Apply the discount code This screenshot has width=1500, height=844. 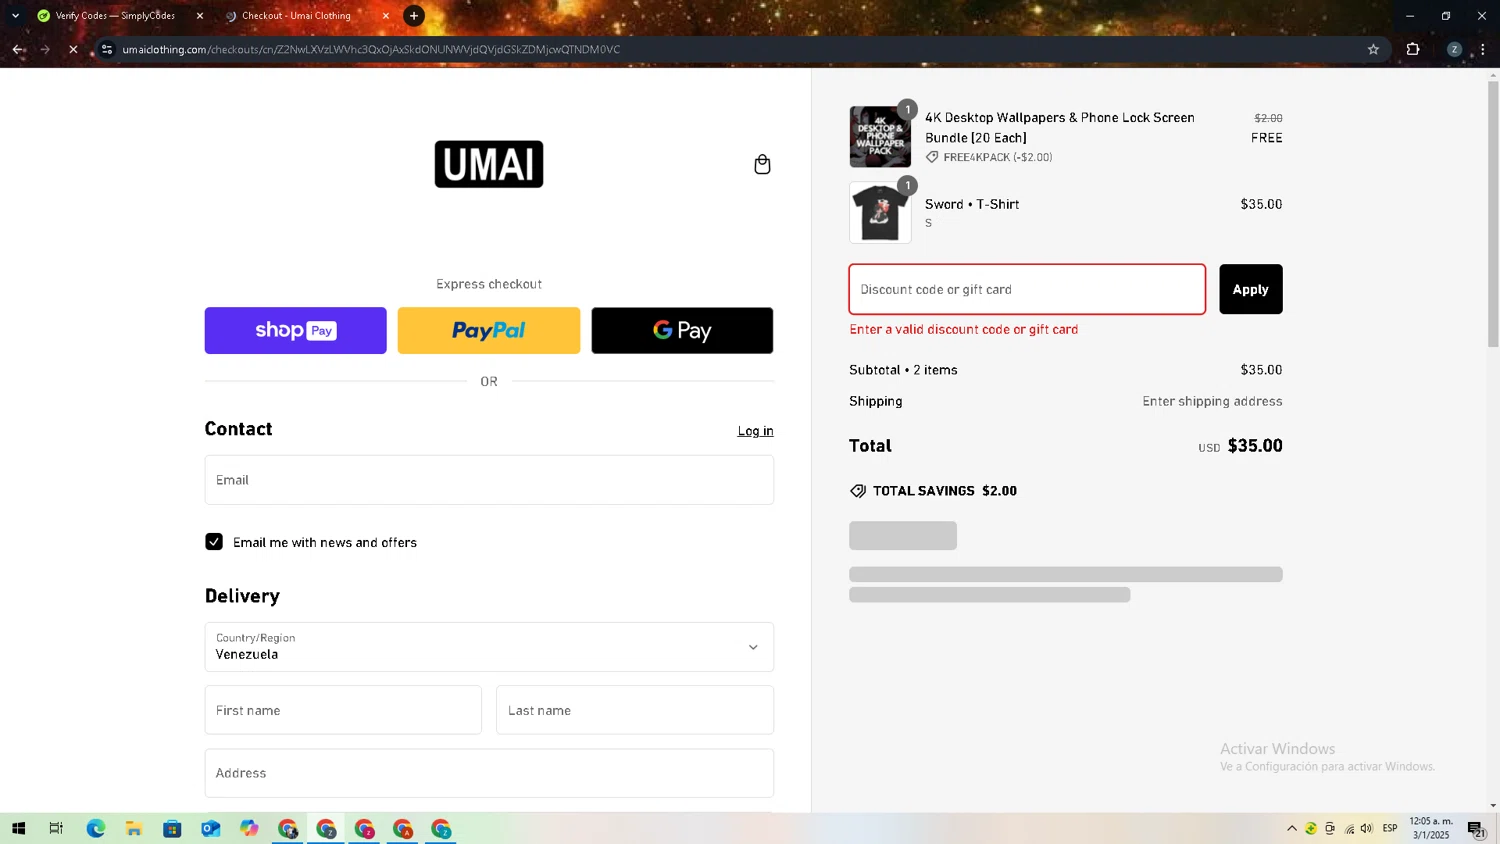tap(1250, 289)
